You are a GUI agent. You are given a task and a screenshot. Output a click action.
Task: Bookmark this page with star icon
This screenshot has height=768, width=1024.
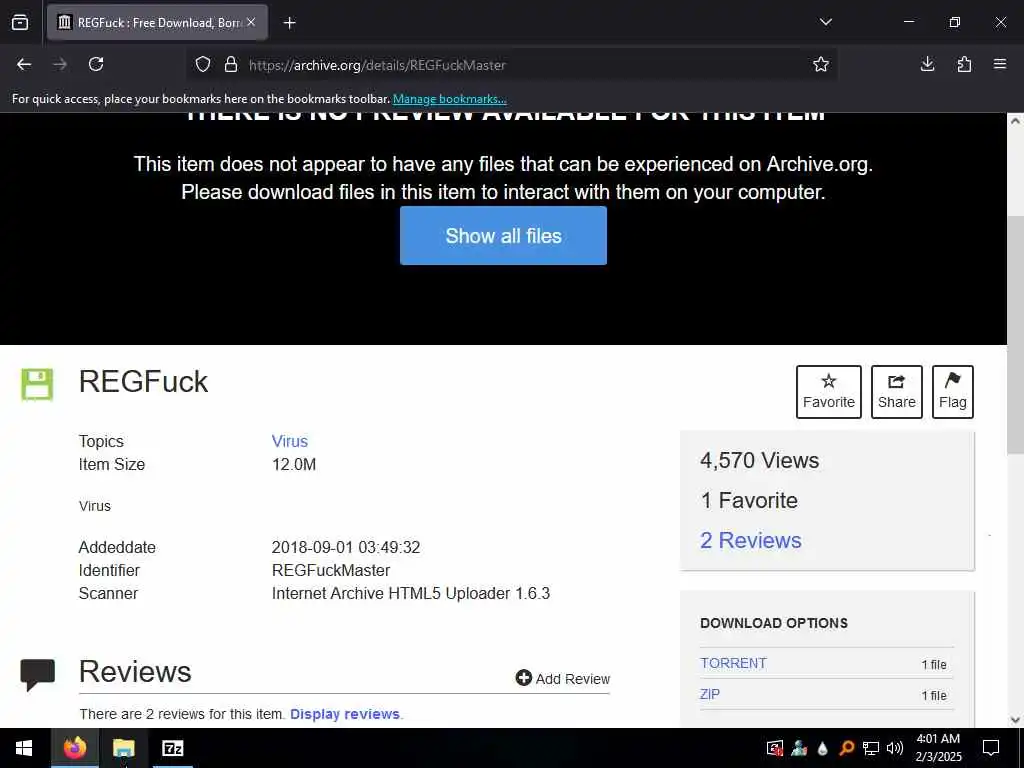(821, 64)
